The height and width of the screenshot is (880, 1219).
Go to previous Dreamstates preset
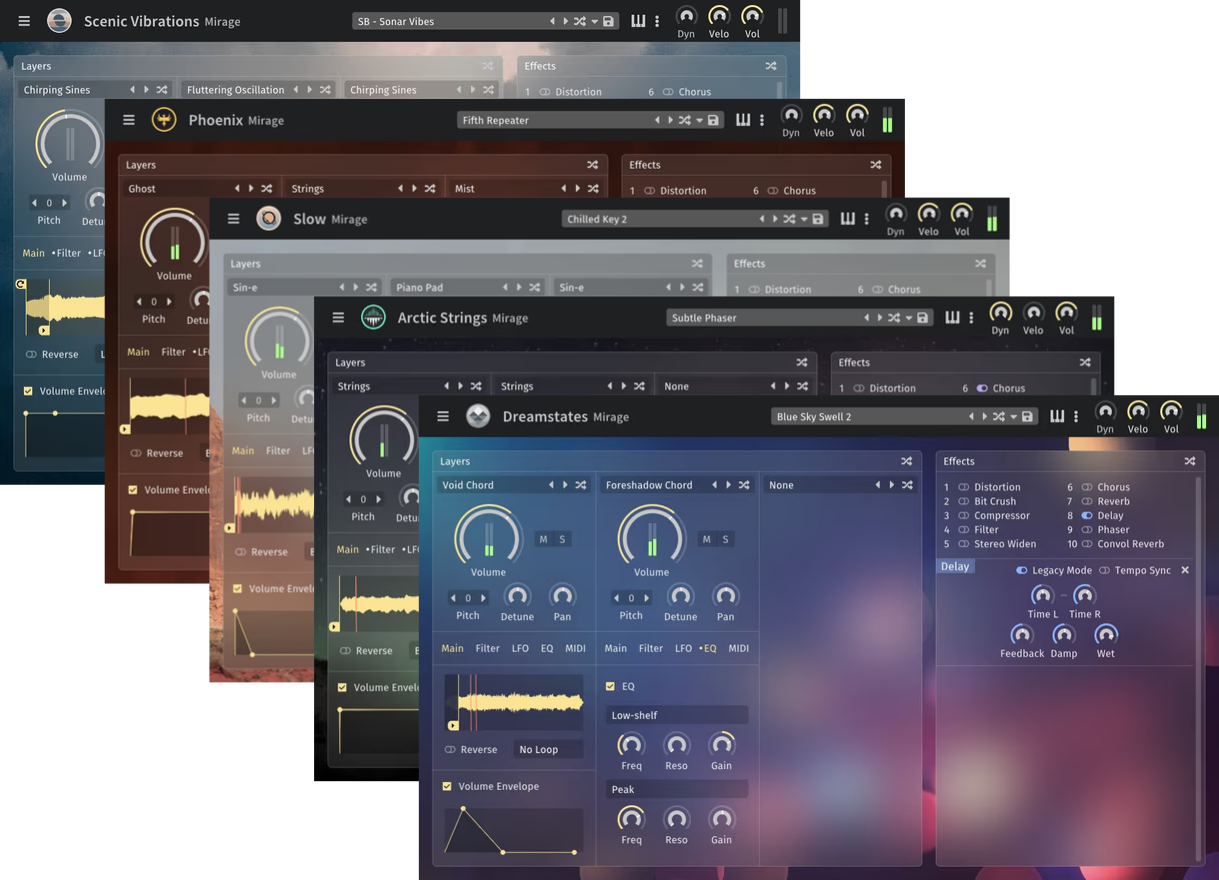click(x=971, y=417)
